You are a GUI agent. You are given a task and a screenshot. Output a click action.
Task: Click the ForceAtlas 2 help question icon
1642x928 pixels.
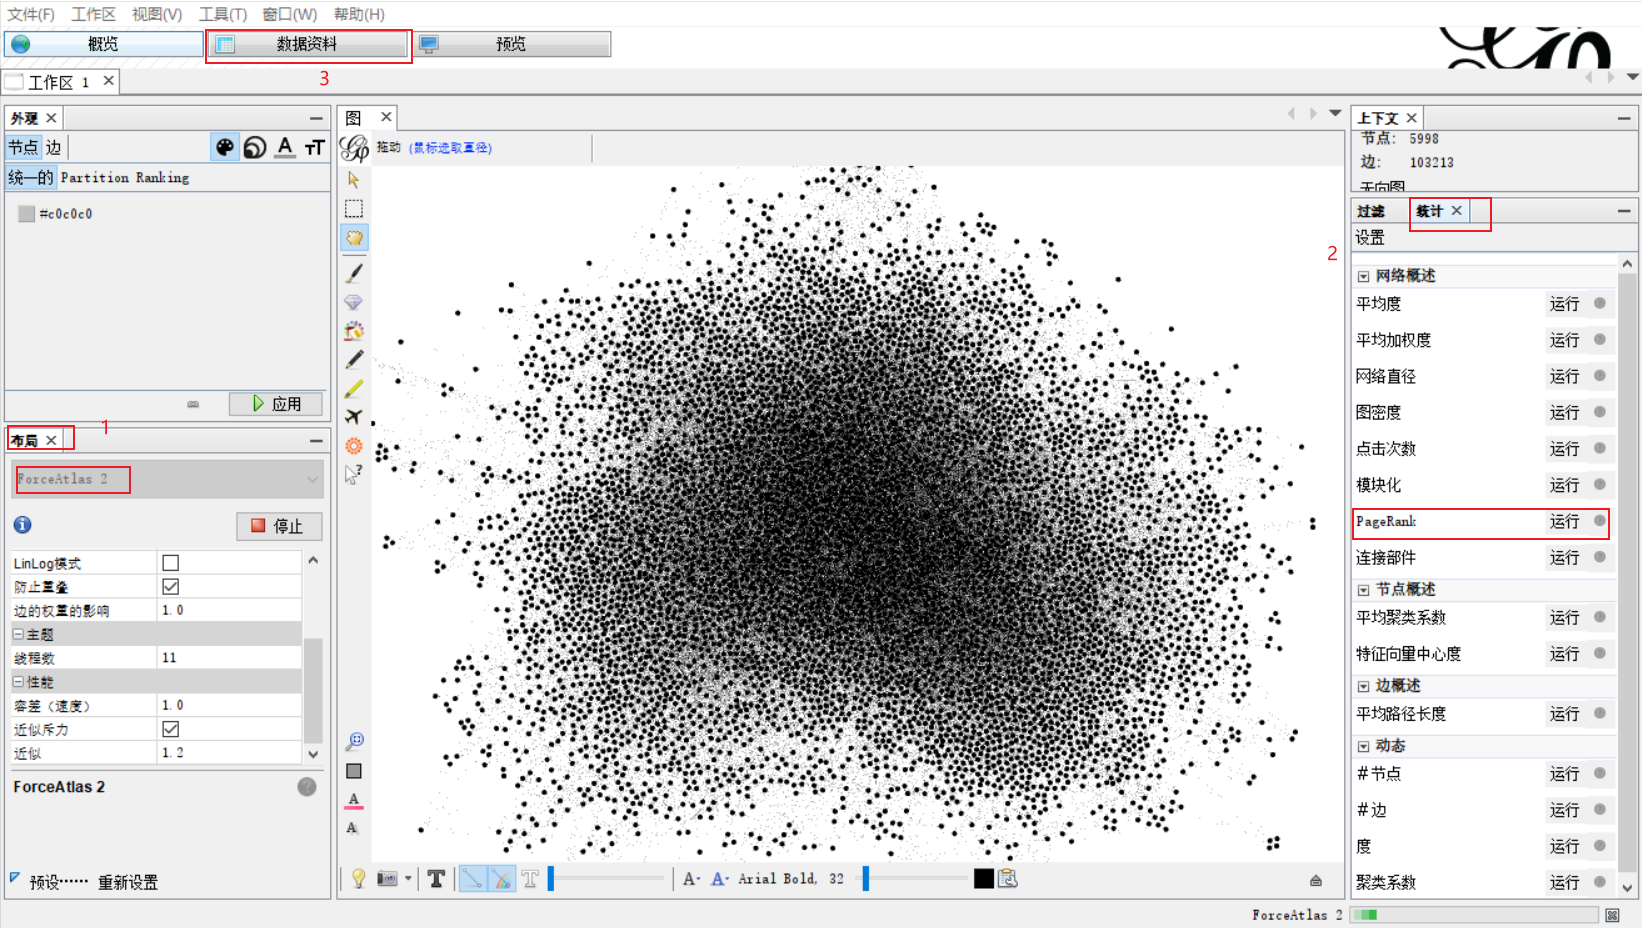coord(307,787)
